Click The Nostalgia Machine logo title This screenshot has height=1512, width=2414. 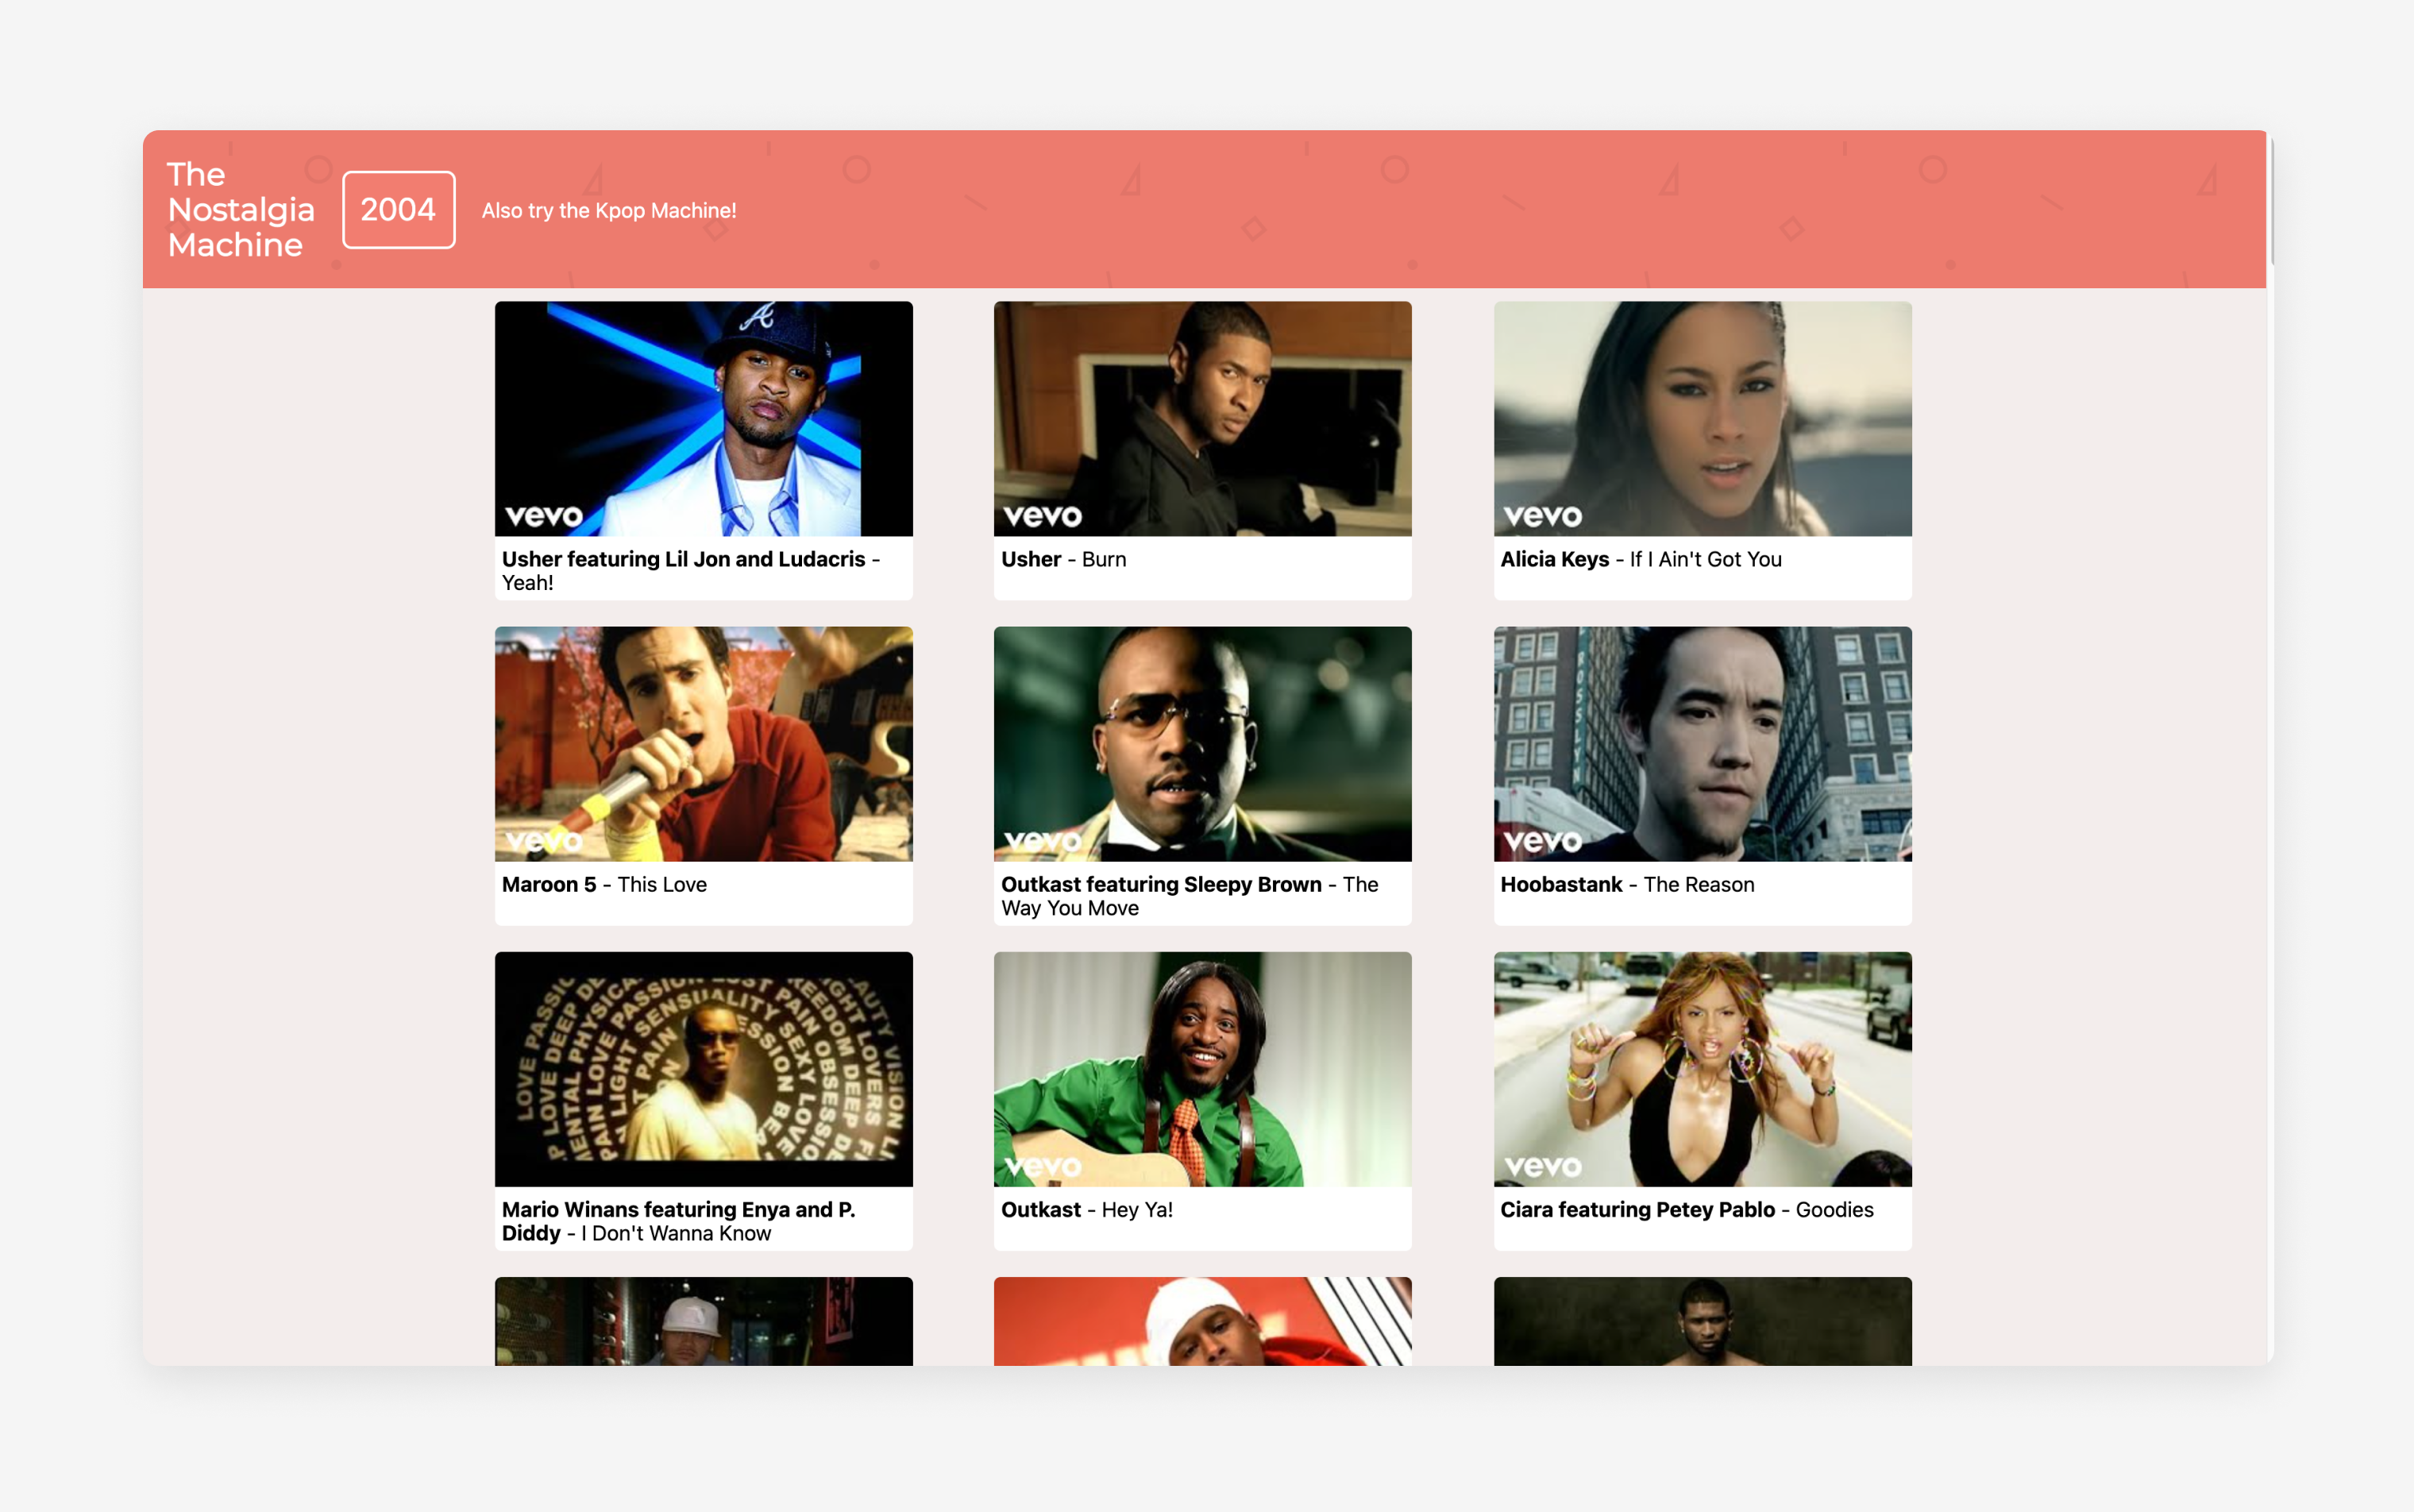(240, 210)
